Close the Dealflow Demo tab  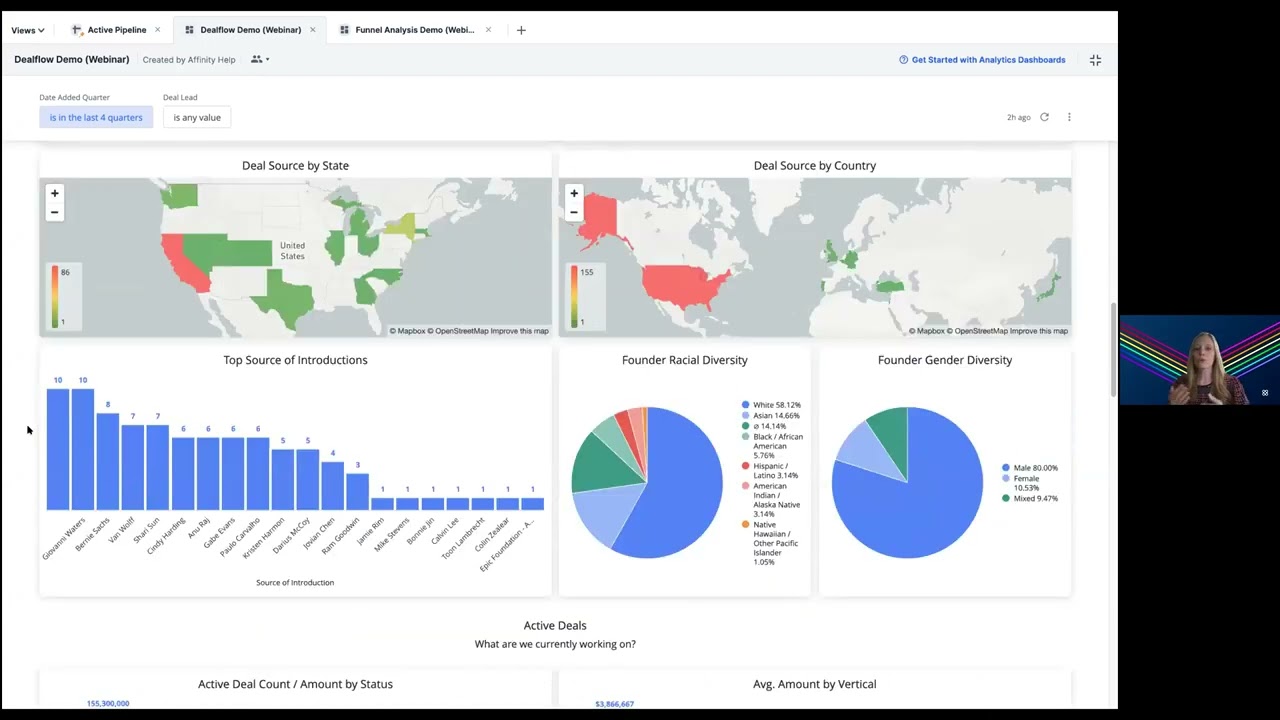click(x=312, y=30)
